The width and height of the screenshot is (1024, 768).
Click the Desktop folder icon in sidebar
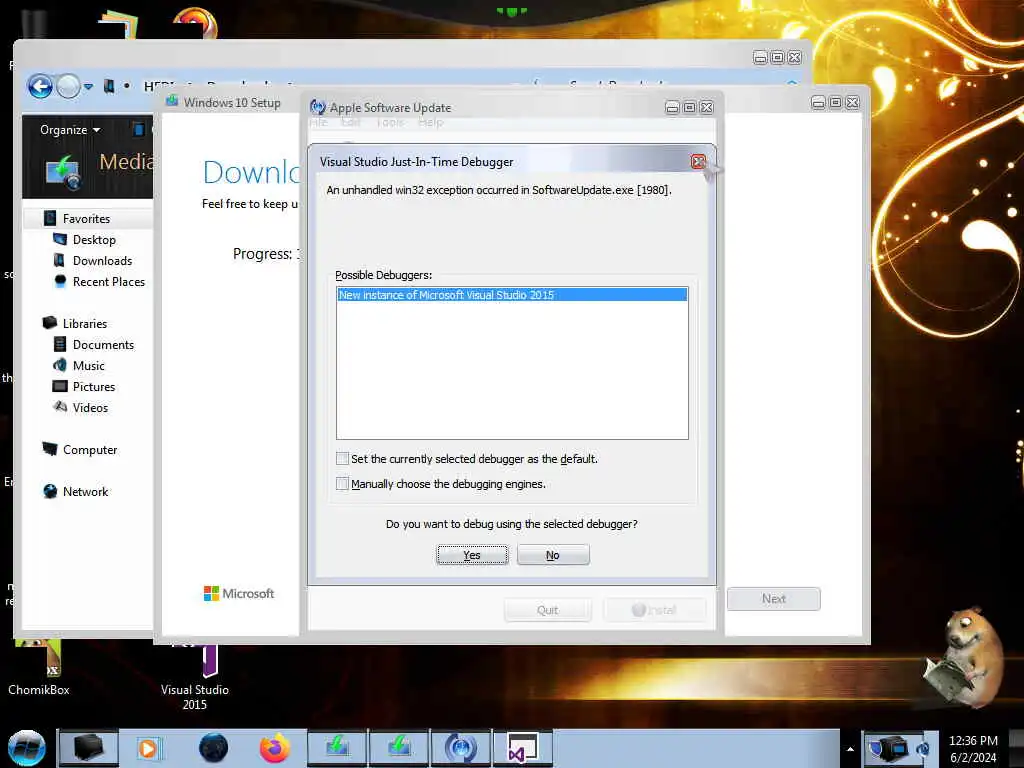[x=59, y=239]
